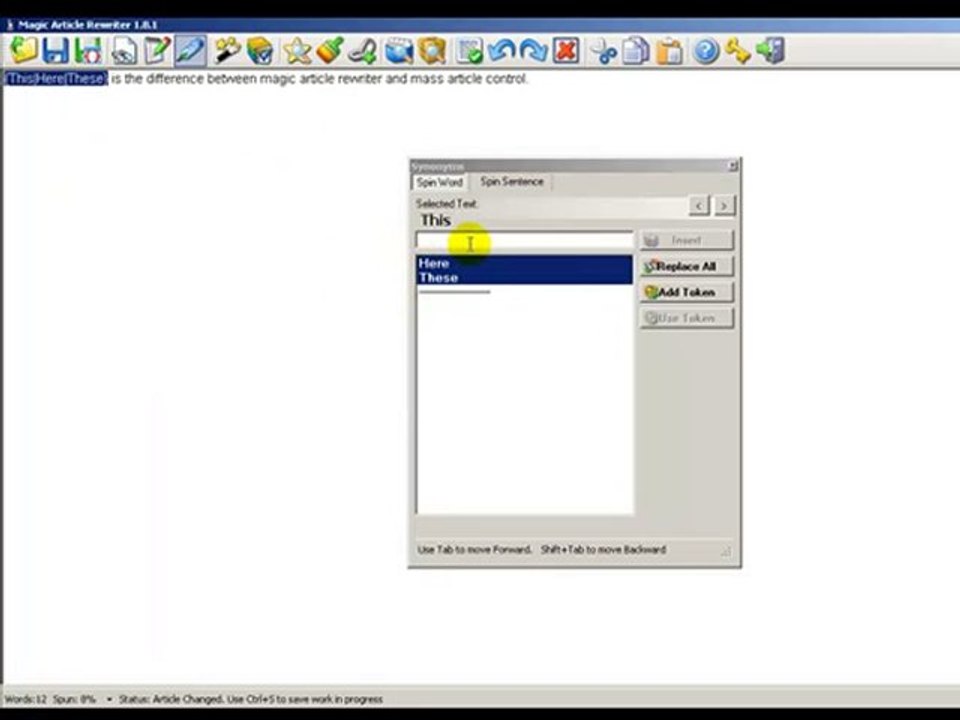Viewport: 960px width, 720px height.
Task: Select 'These' in the synonym list
Action: (x=525, y=278)
